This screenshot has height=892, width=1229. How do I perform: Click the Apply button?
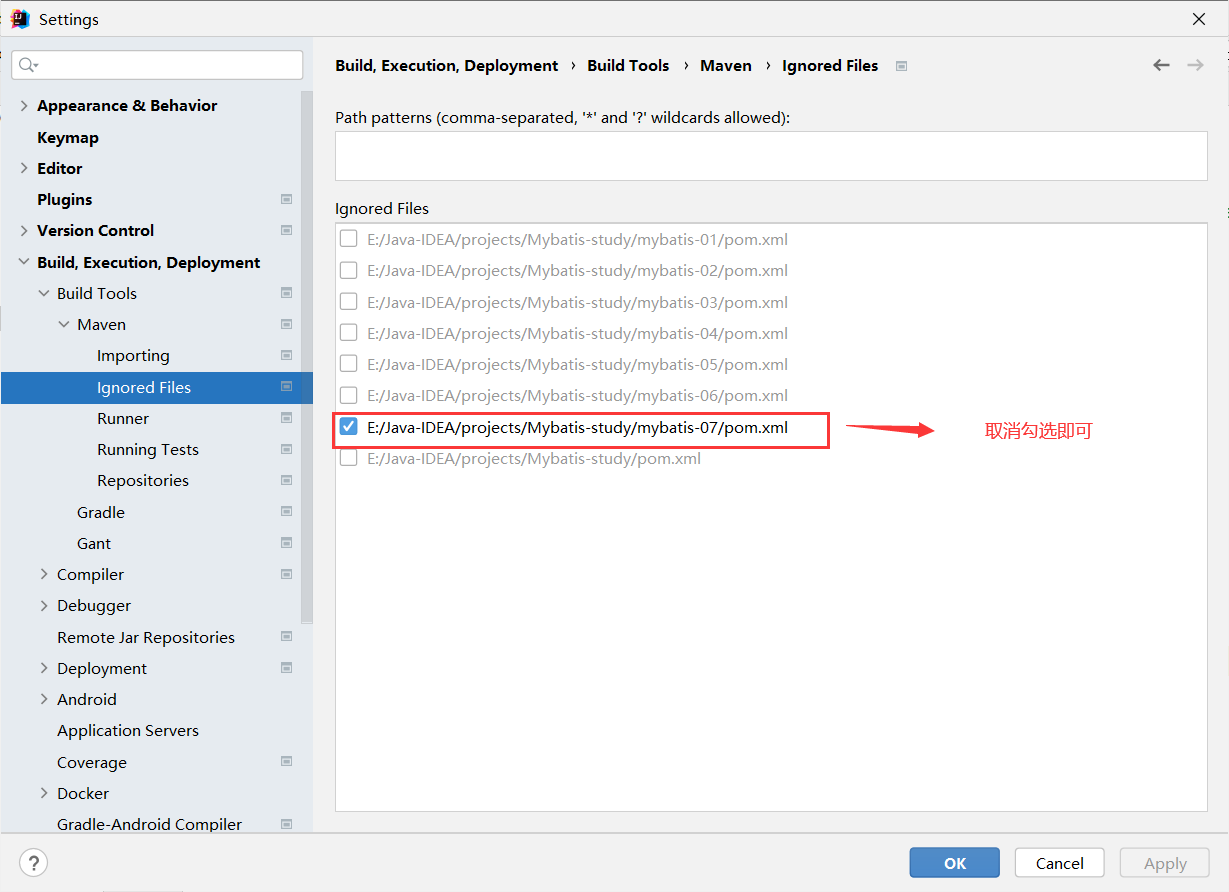(x=1165, y=863)
